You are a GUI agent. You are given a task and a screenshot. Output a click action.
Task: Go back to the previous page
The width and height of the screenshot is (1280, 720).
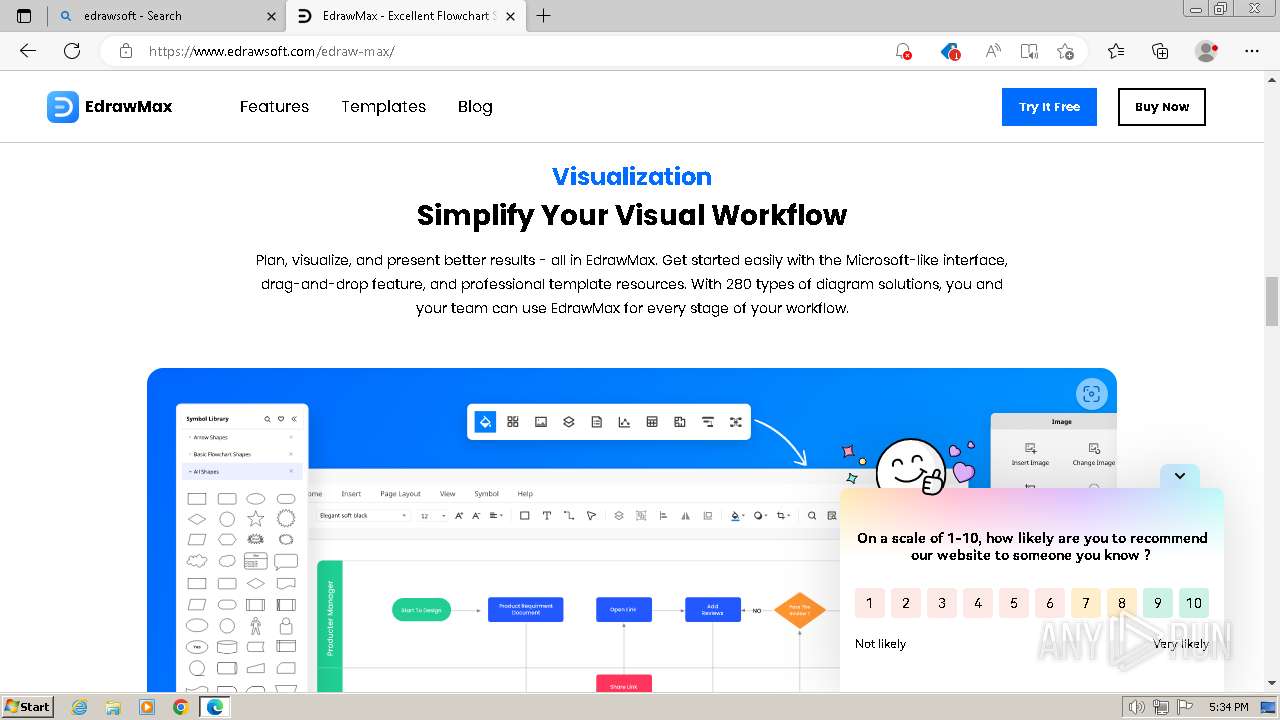tap(28, 51)
